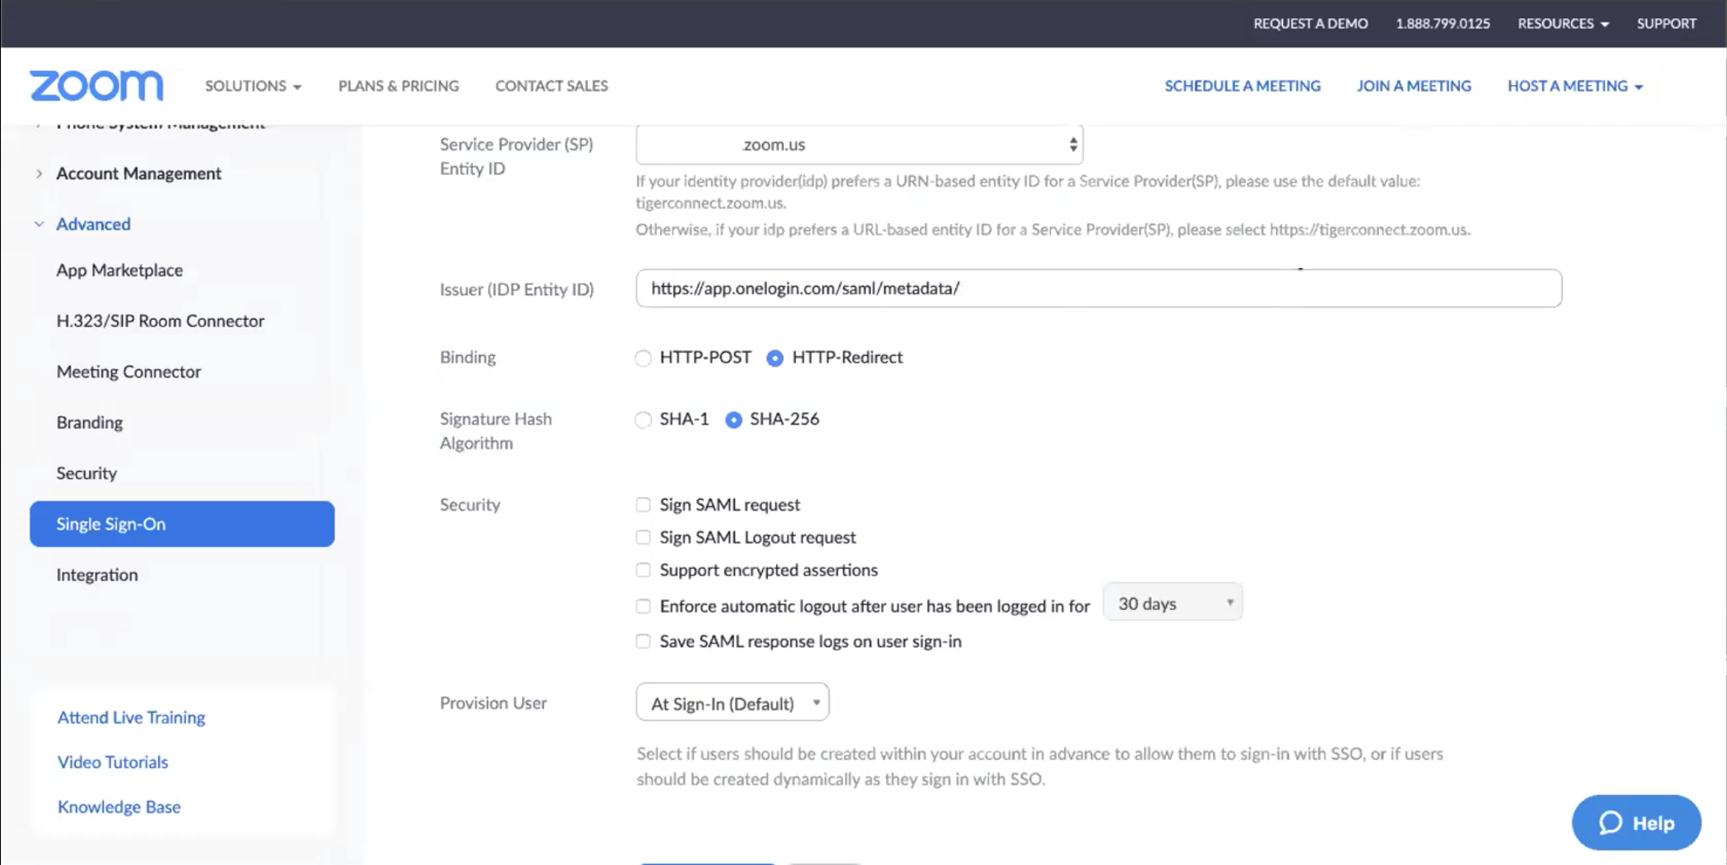1727x865 pixels.
Task: Click Join a Meeting link
Action: pos(1414,86)
